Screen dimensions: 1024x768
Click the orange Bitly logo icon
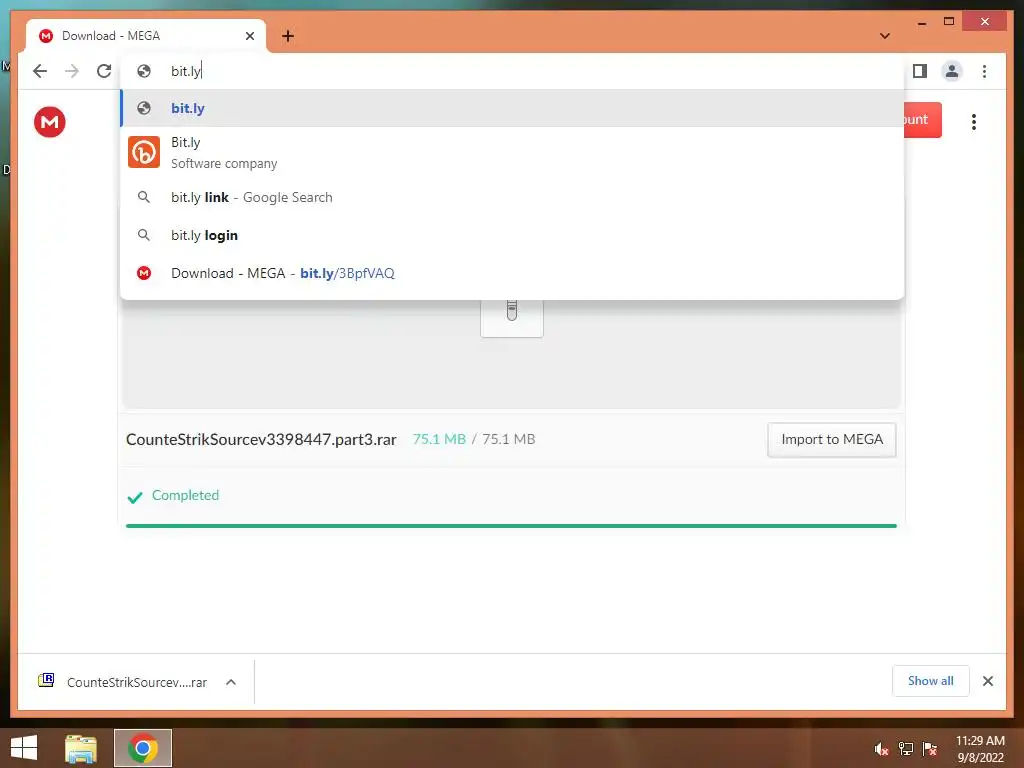click(x=144, y=152)
